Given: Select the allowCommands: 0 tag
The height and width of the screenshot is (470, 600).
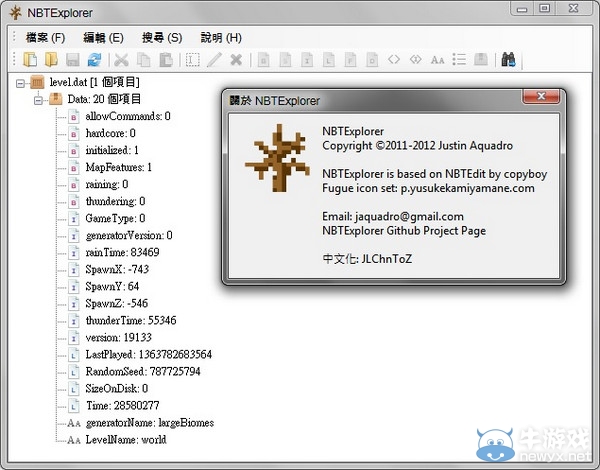Looking at the screenshot, I should click(128, 116).
